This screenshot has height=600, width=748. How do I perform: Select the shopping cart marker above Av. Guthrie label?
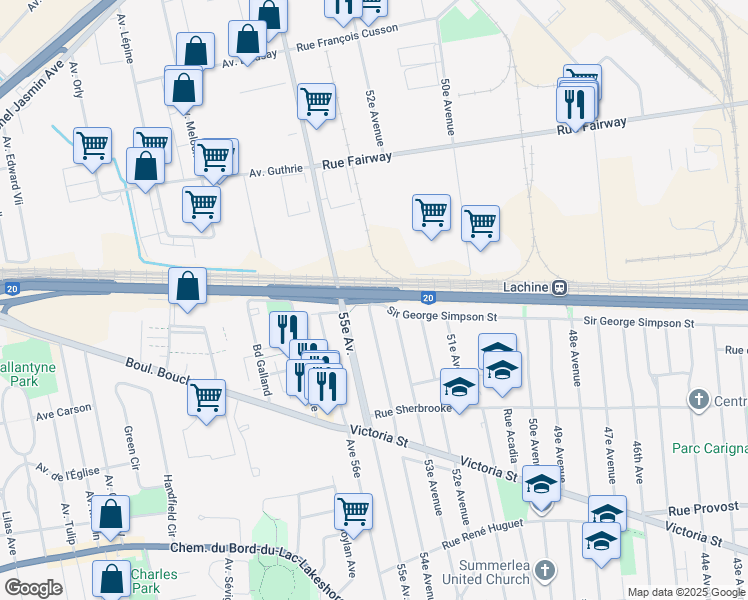pos(316,104)
